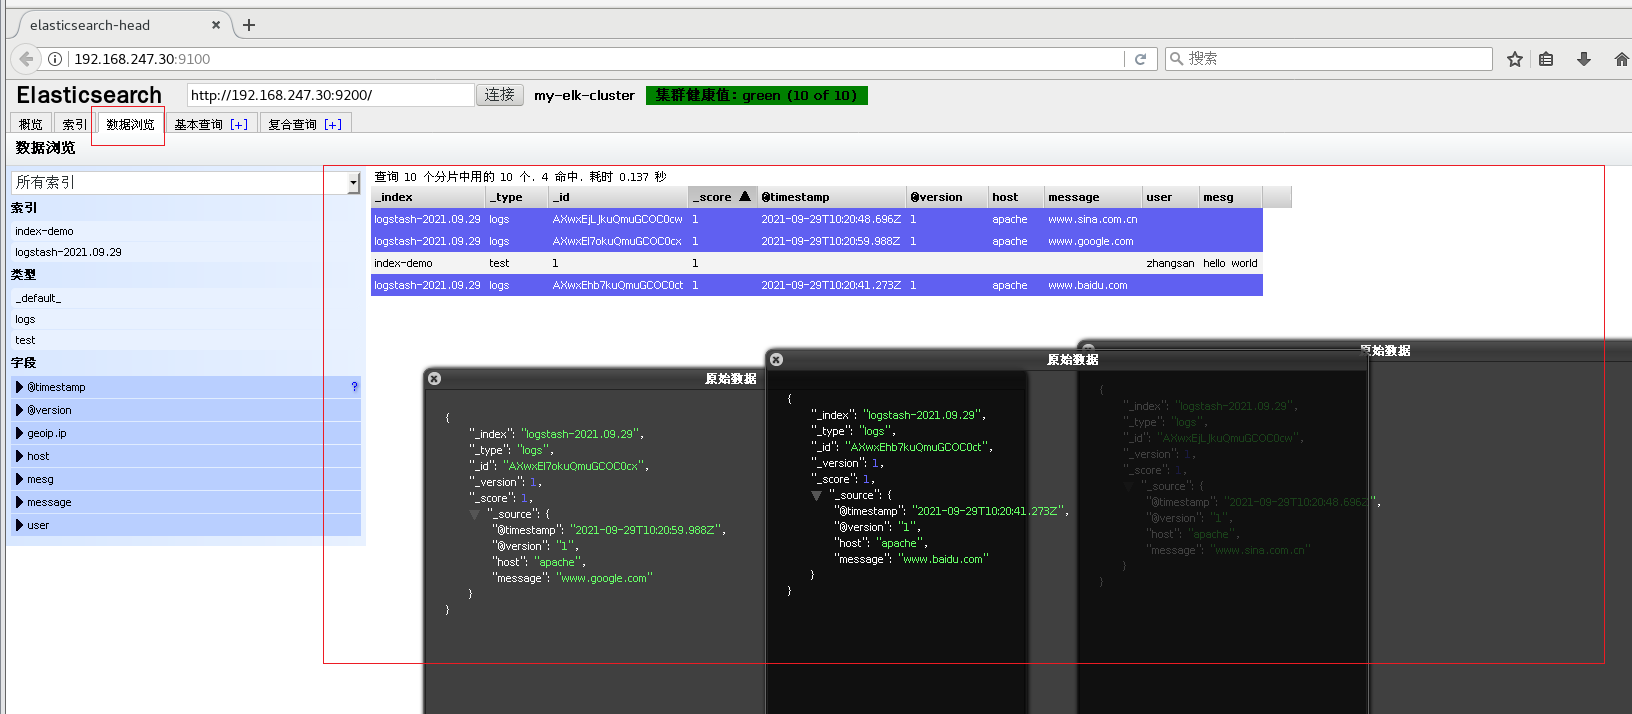Click the site information icon

pos(55,59)
